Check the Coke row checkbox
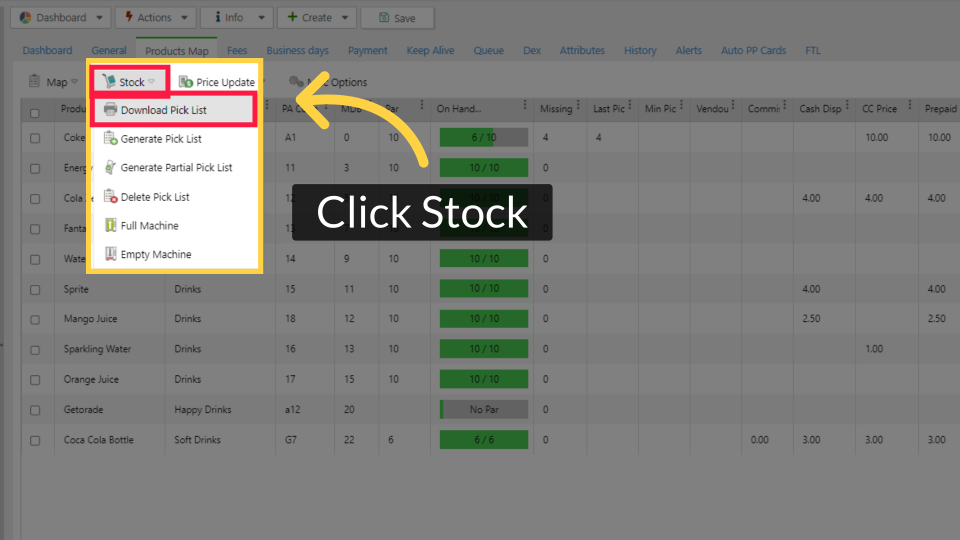The width and height of the screenshot is (960, 540). tap(35, 138)
